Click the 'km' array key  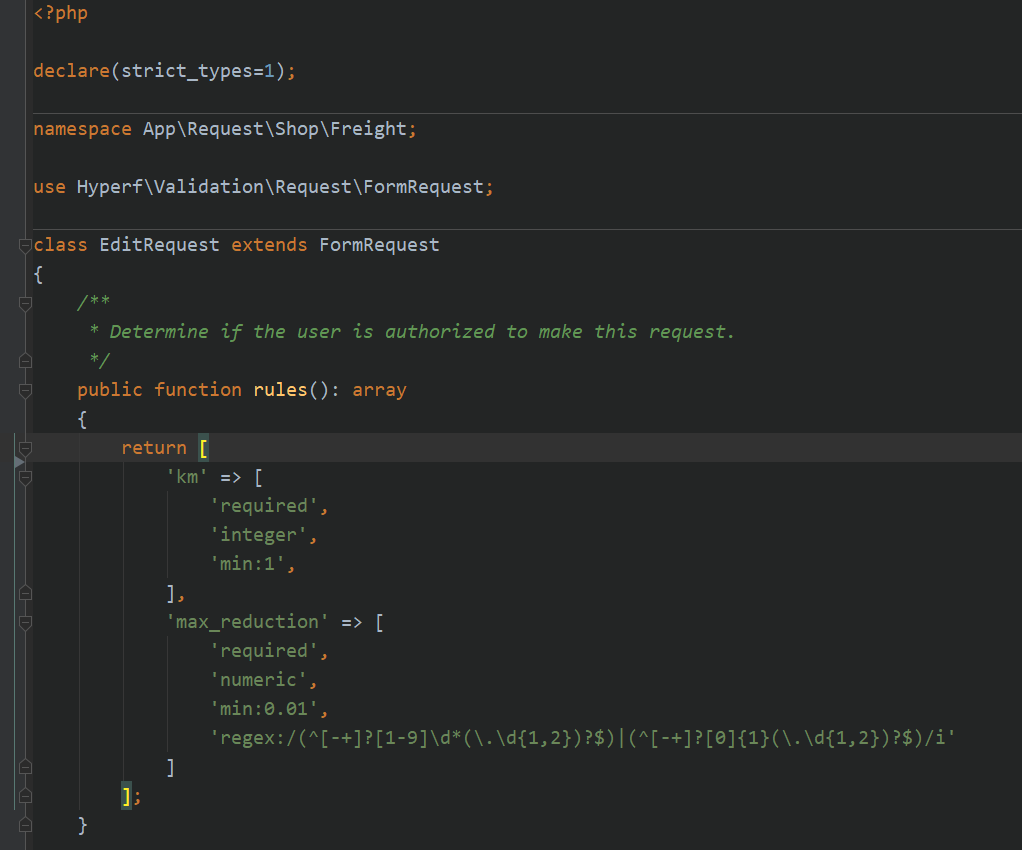(187, 477)
